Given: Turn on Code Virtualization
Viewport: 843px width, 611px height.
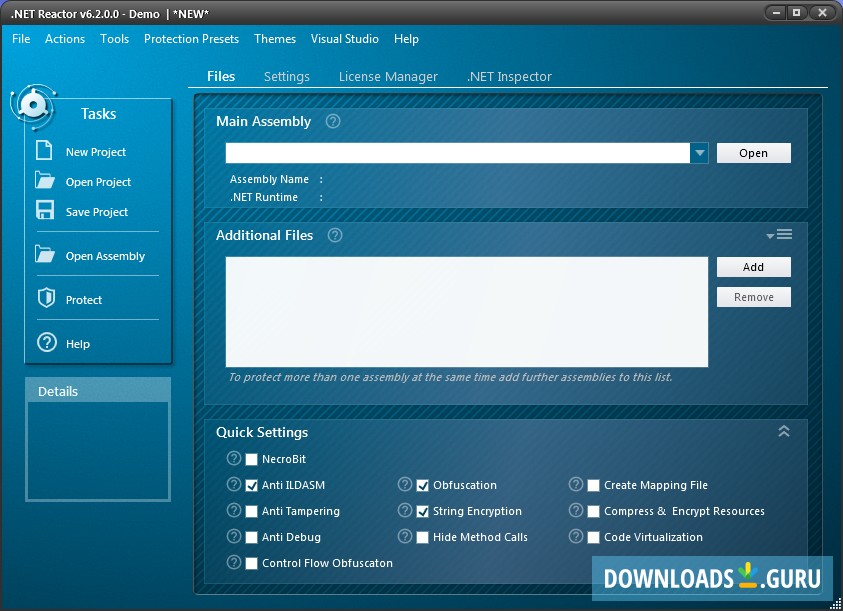Looking at the screenshot, I should click(594, 537).
